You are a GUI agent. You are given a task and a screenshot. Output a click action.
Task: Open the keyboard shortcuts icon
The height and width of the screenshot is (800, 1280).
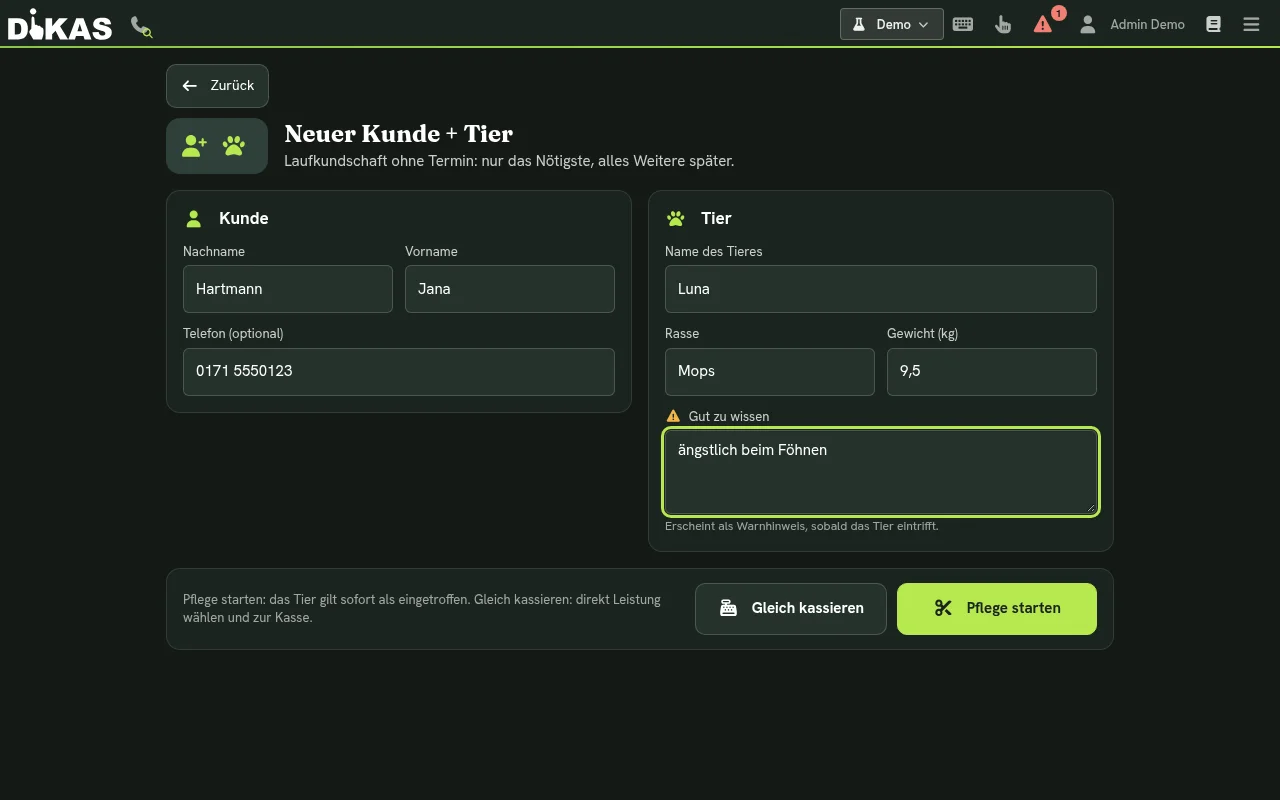[x=963, y=24]
